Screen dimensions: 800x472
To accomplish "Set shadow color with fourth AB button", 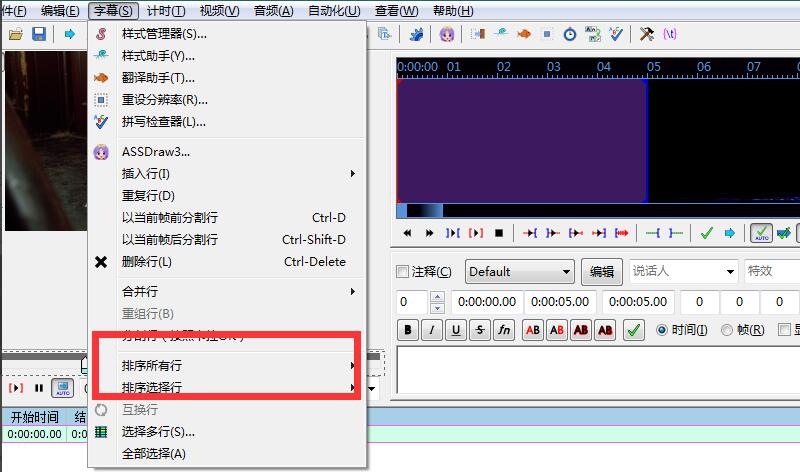I will 605,330.
